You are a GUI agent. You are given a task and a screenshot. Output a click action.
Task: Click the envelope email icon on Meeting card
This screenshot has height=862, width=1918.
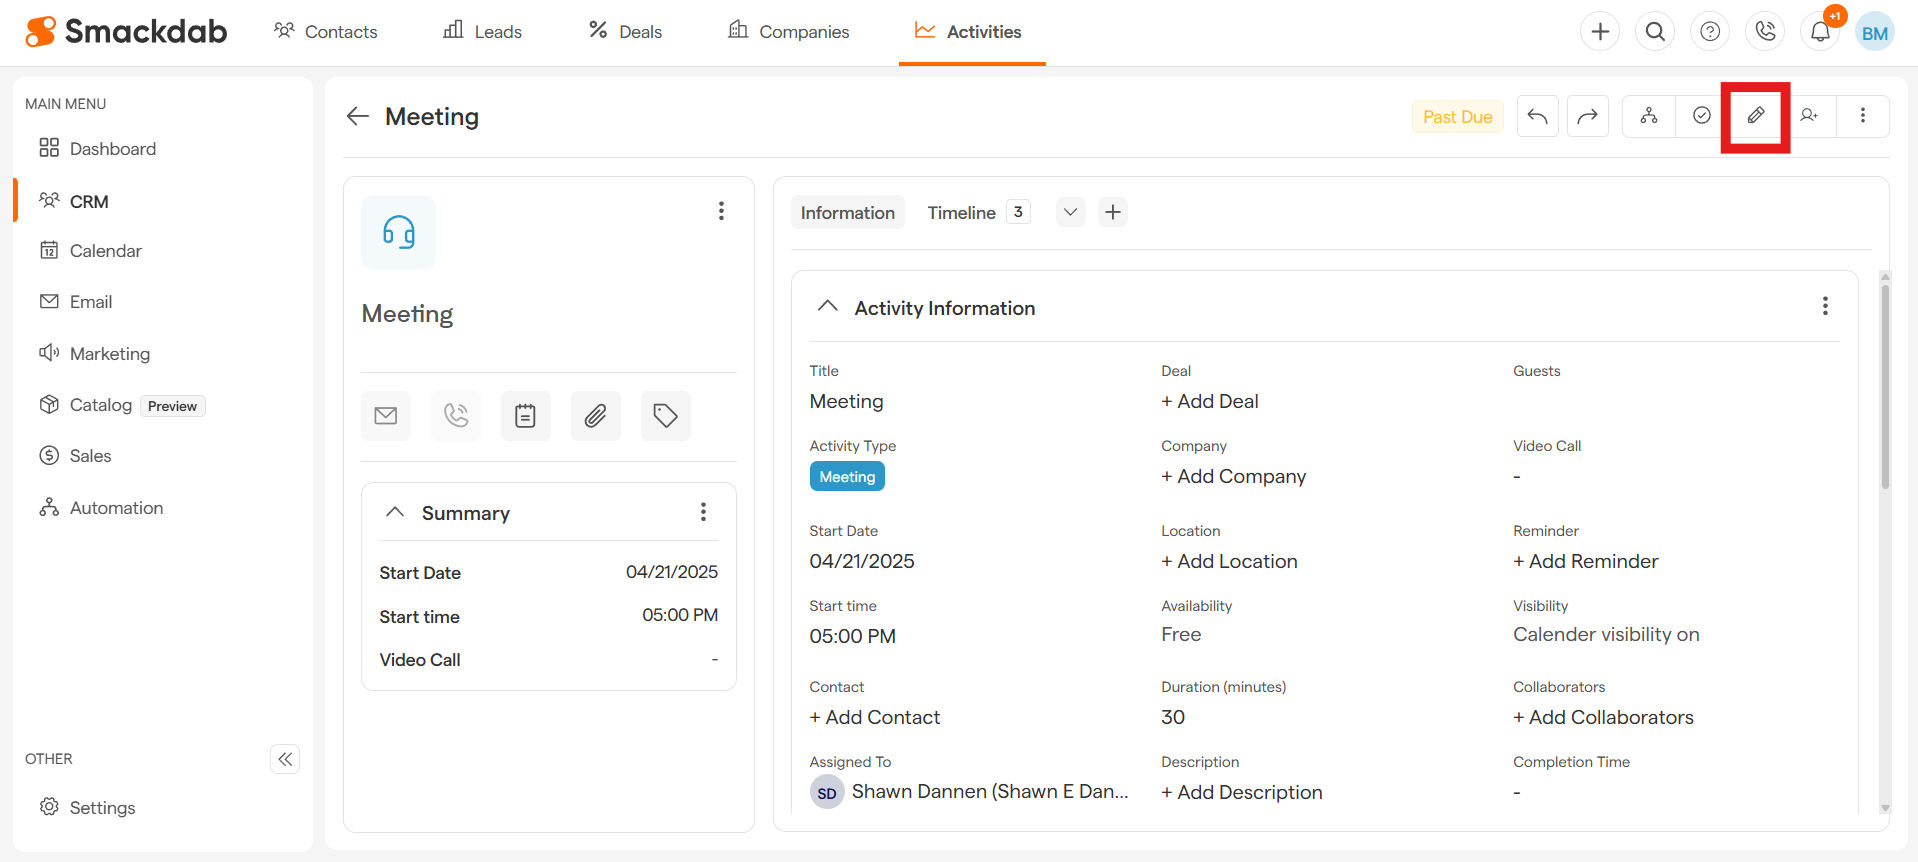point(386,416)
